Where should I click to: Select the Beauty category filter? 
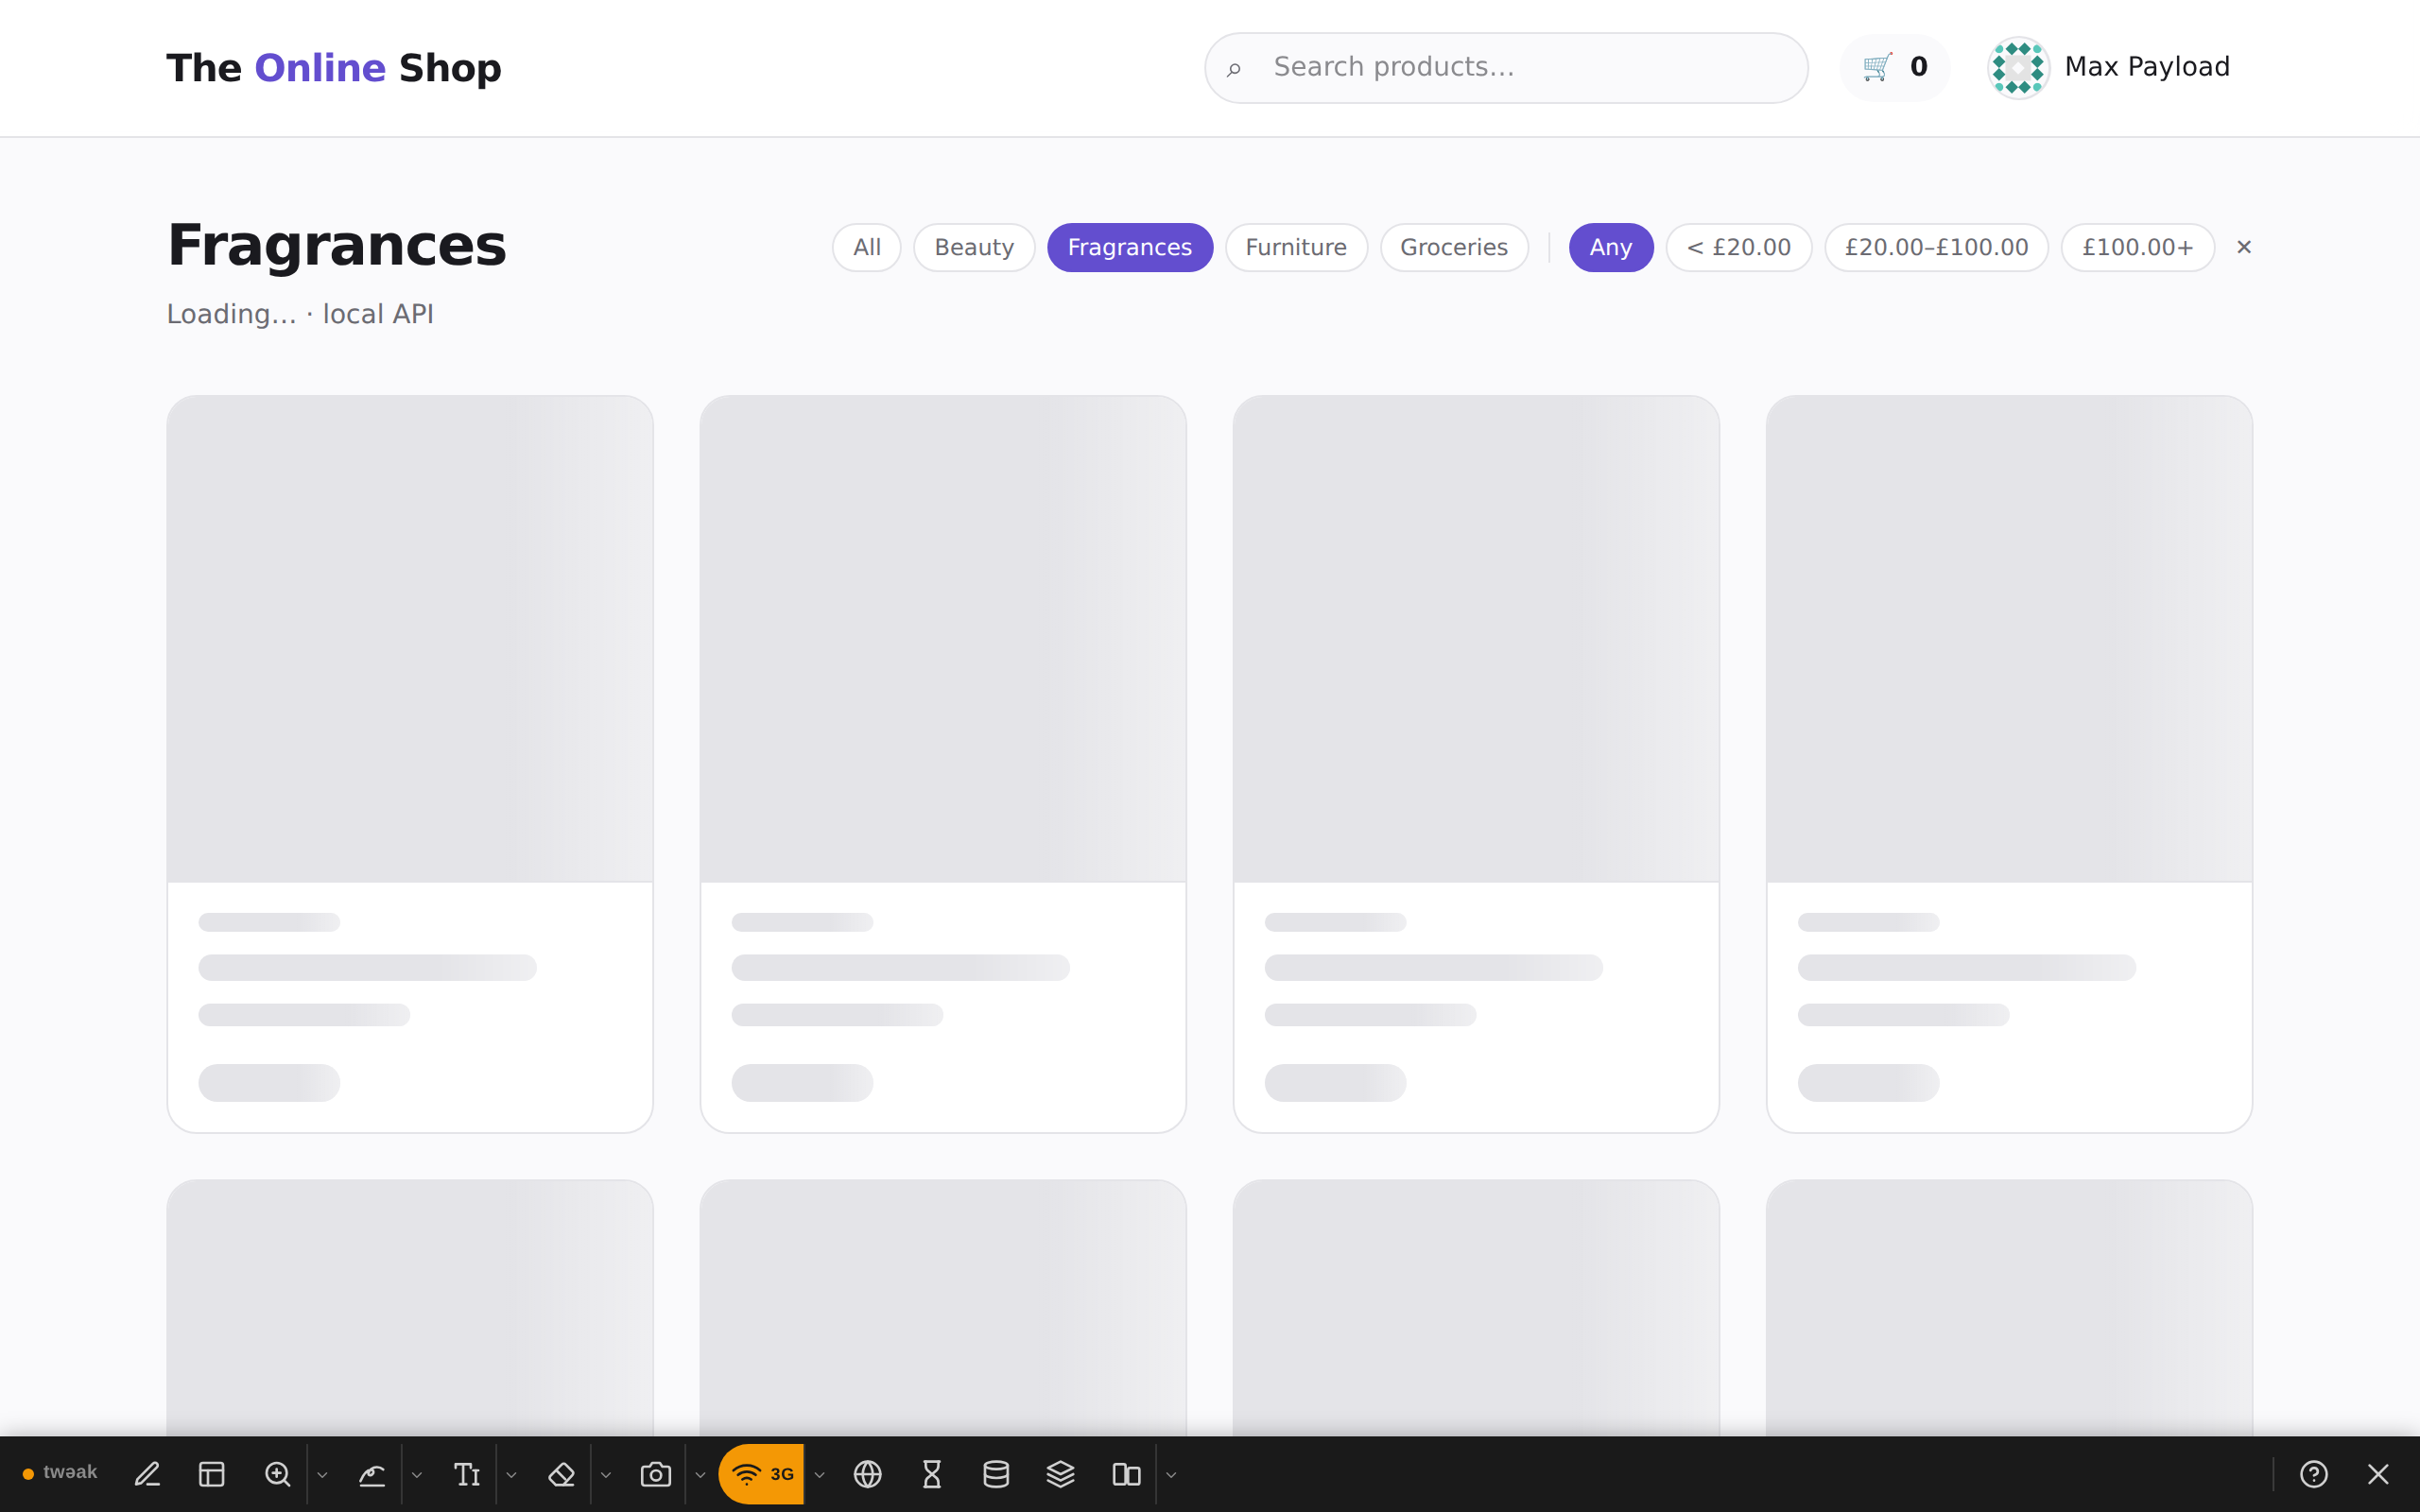tap(974, 247)
